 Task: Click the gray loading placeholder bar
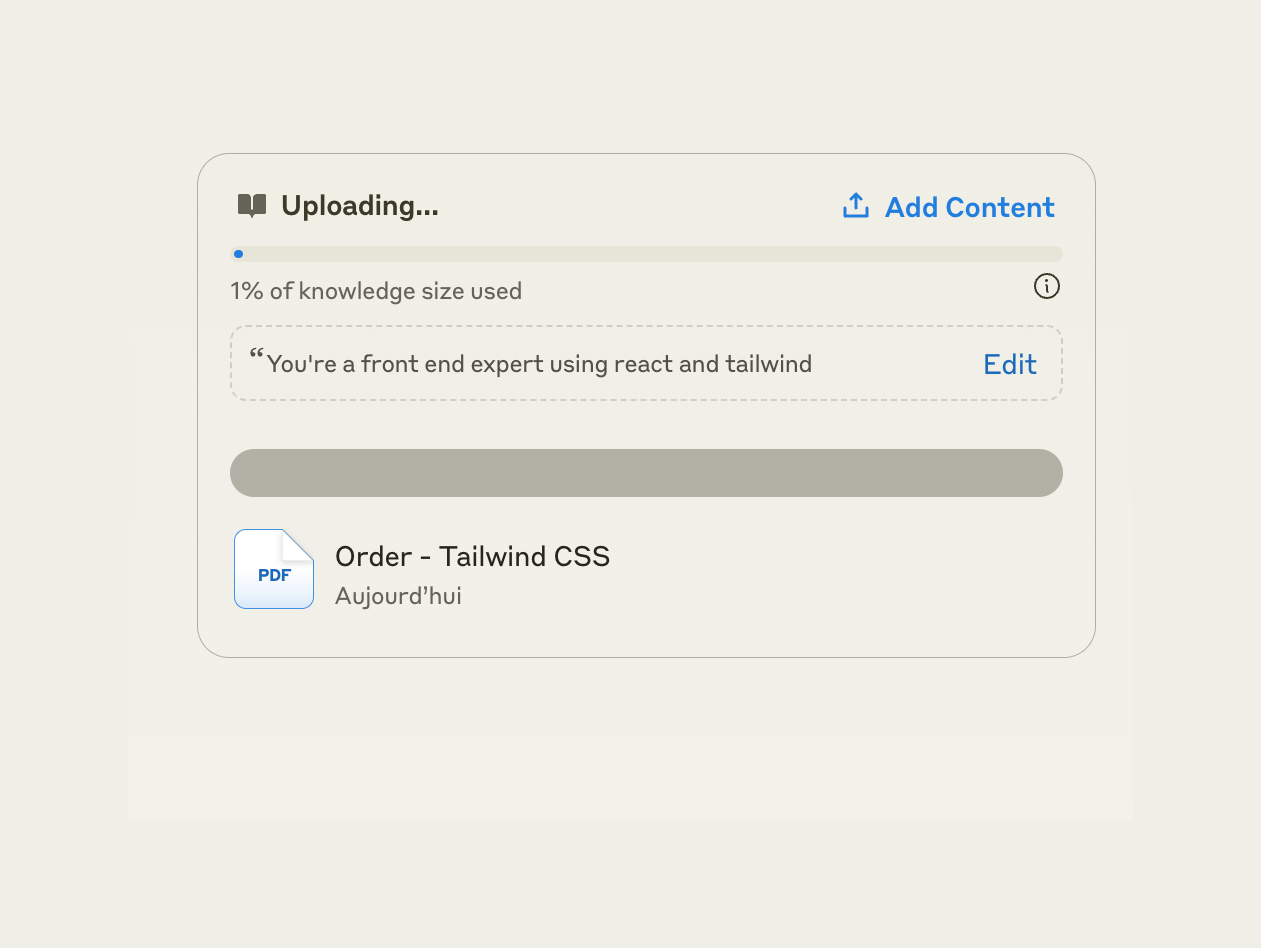pos(646,473)
